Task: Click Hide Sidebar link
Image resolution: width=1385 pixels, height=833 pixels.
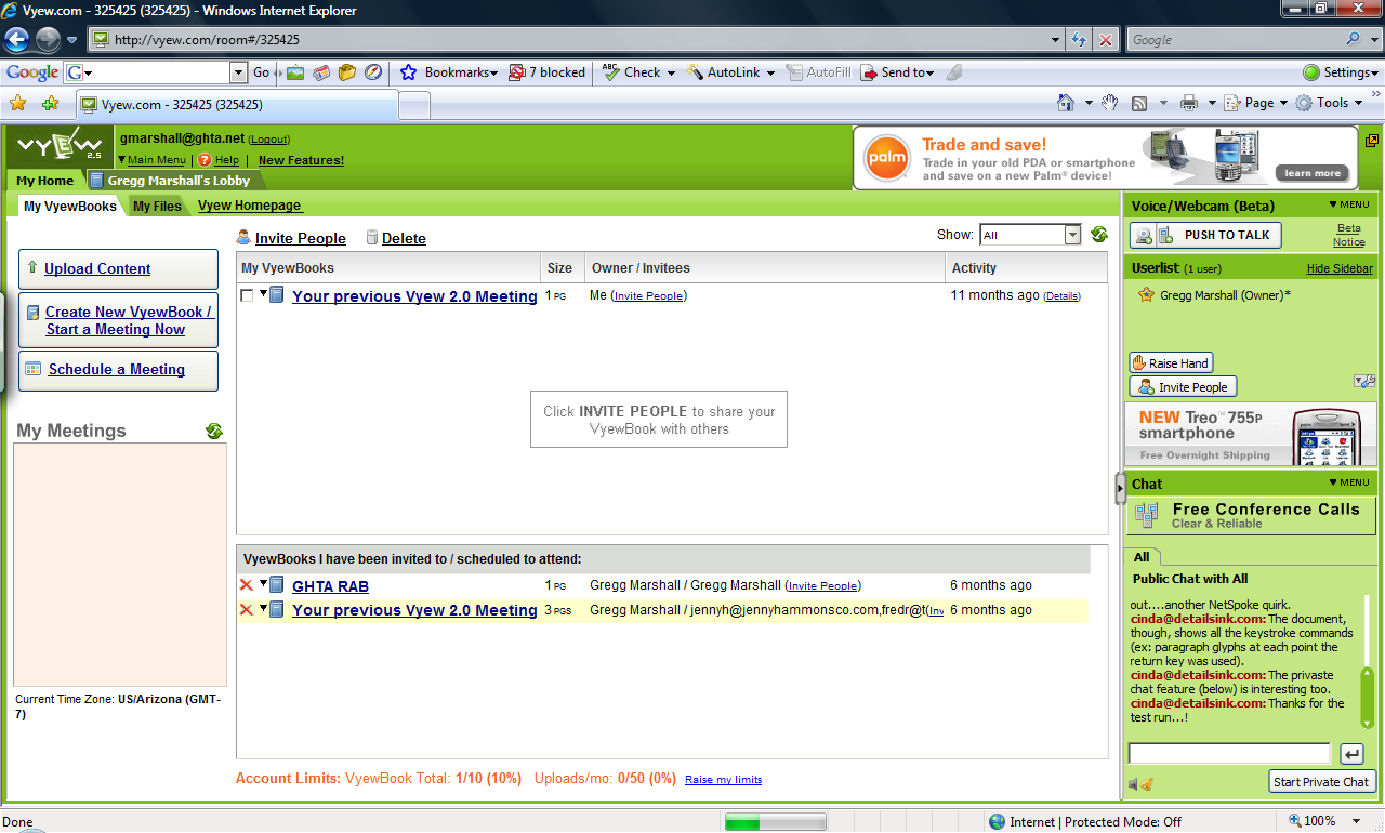Action: pyautogui.click(x=1339, y=269)
